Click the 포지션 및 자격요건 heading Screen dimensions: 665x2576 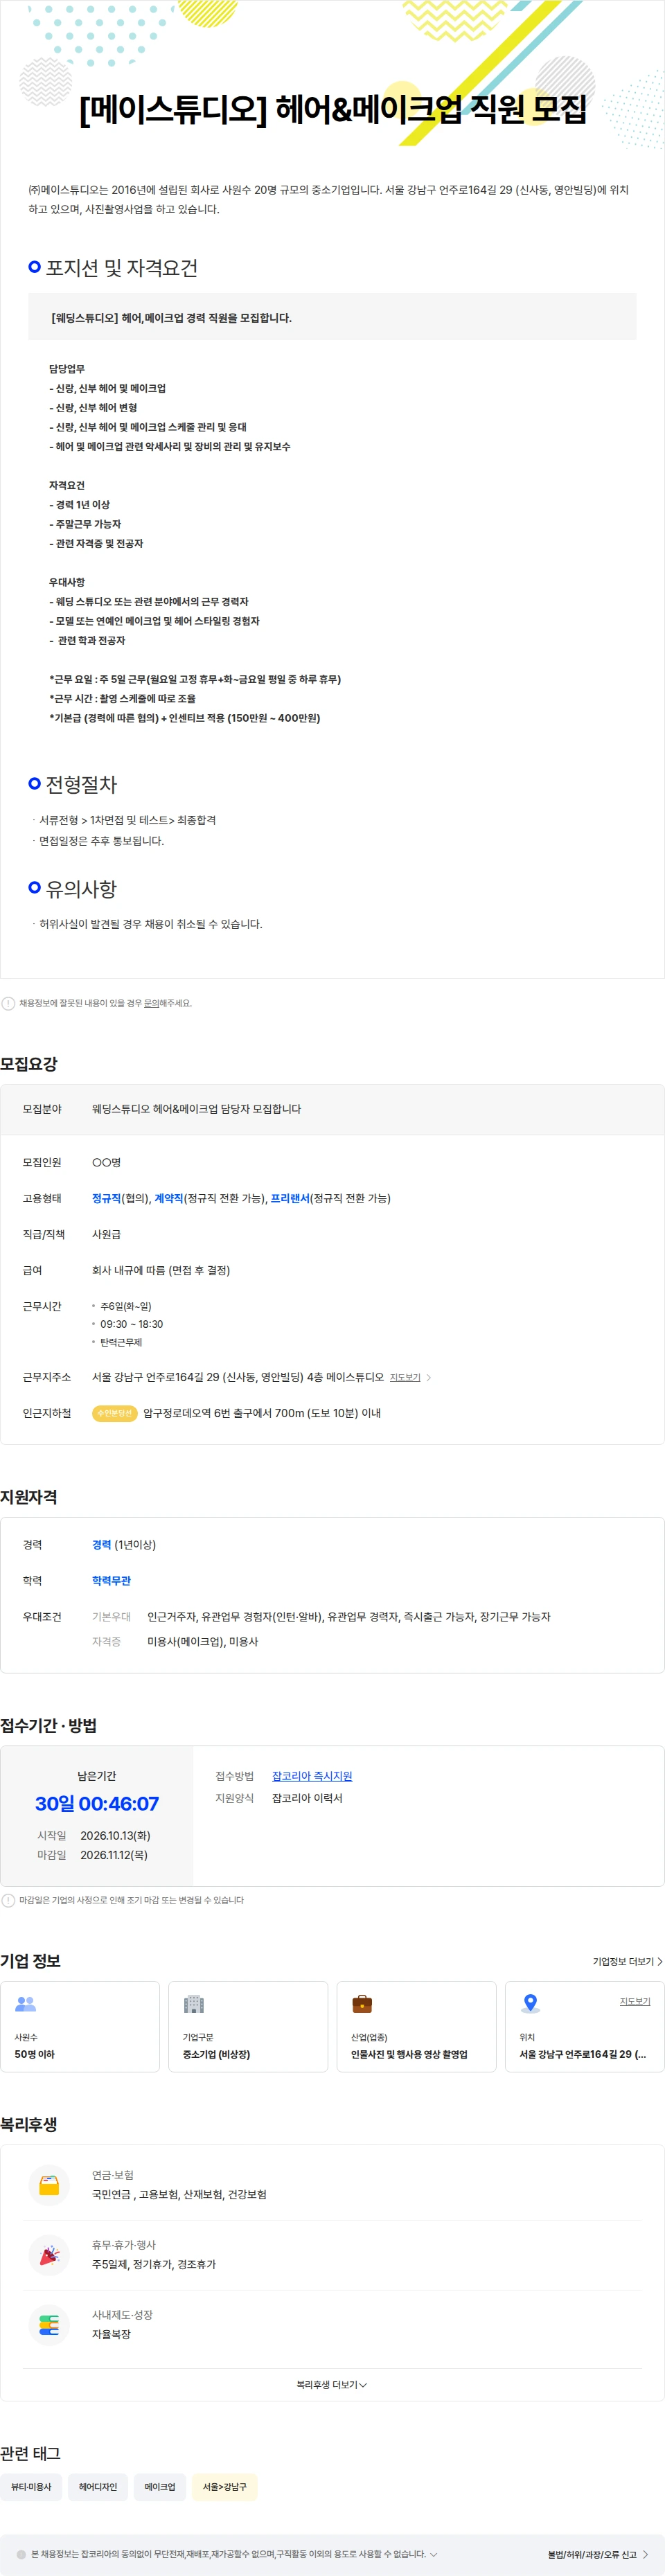(122, 267)
